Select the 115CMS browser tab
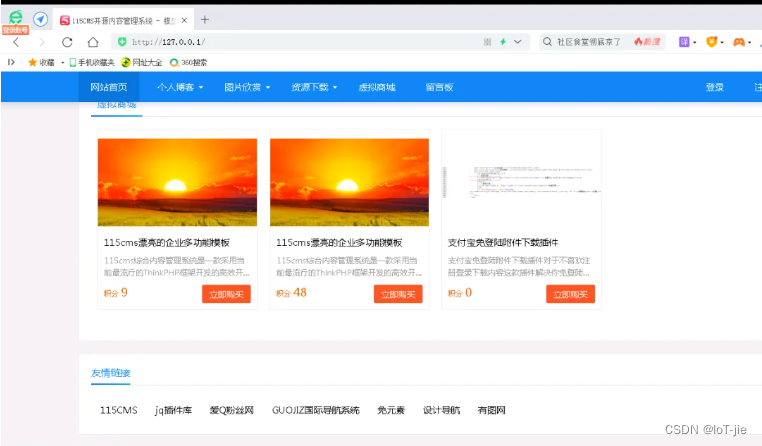 [123, 20]
